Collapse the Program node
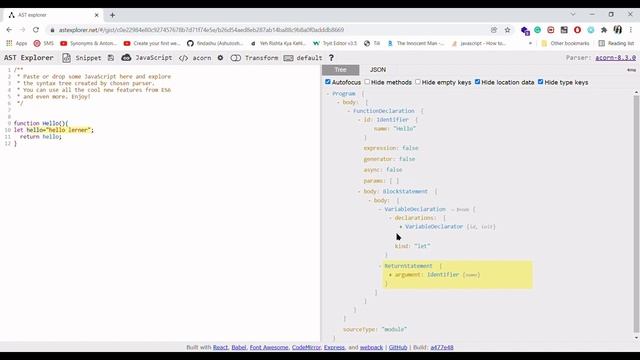This screenshot has height=360, width=640. pos(328,94)
